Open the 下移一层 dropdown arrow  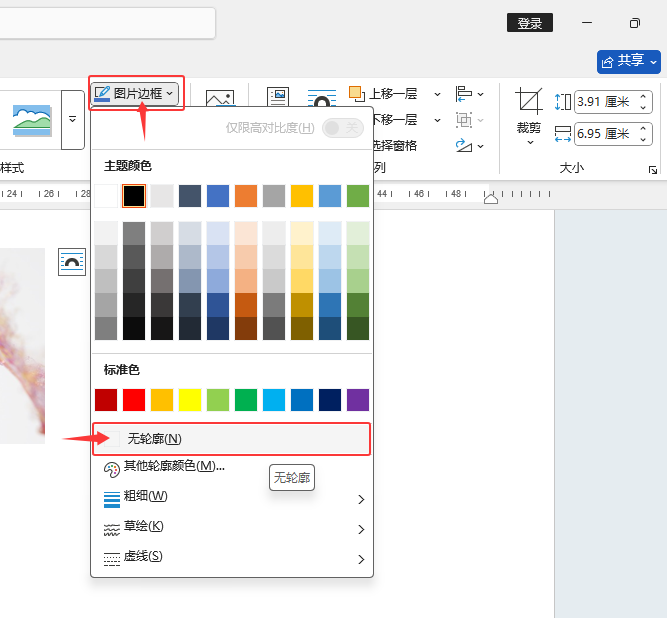[437, 120]
